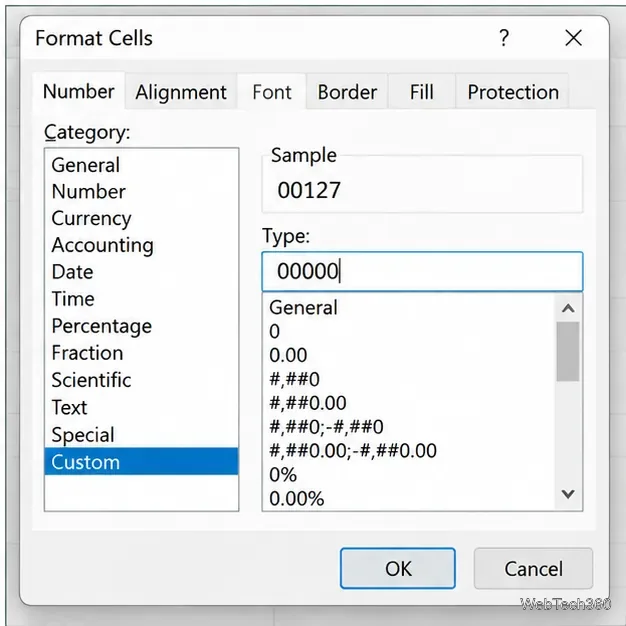Choose the #,##0.00 format code

(409, 403)
